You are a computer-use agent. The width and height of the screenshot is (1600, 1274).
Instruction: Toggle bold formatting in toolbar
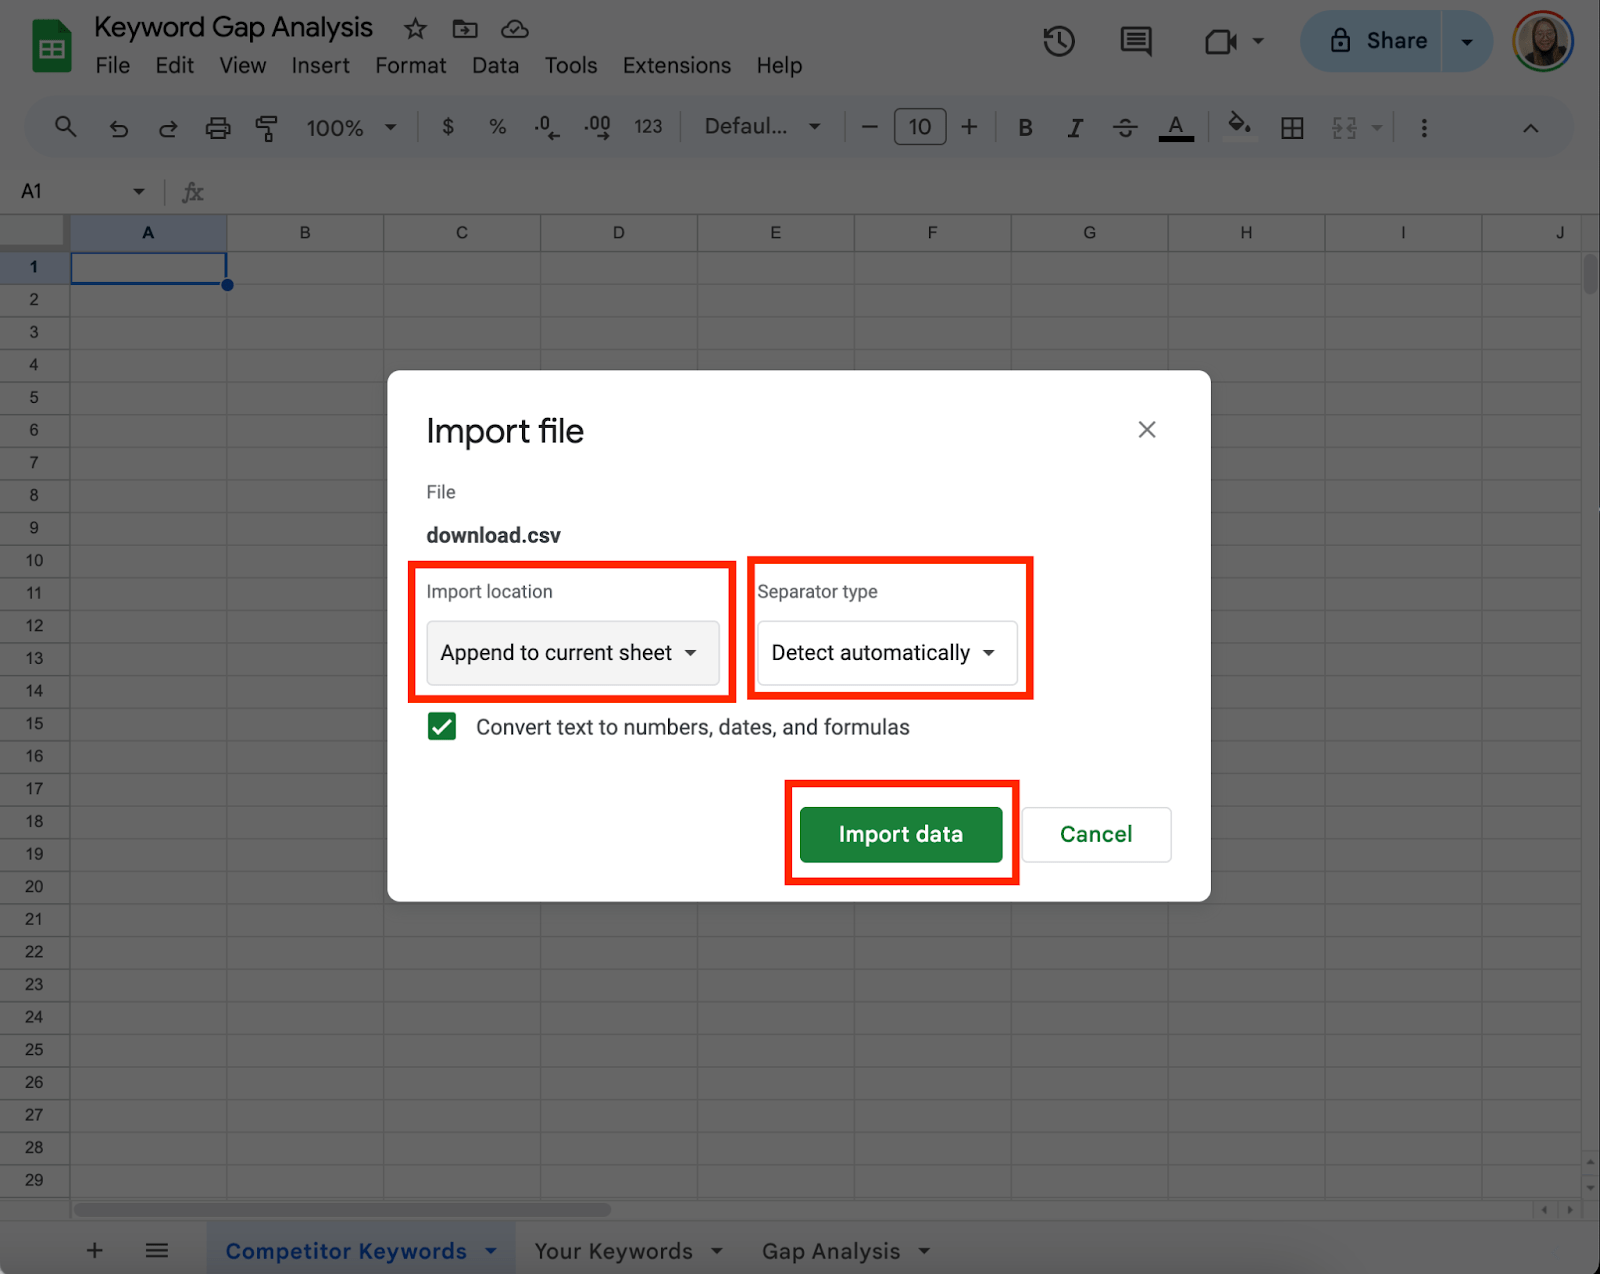tap(1025, 128)
